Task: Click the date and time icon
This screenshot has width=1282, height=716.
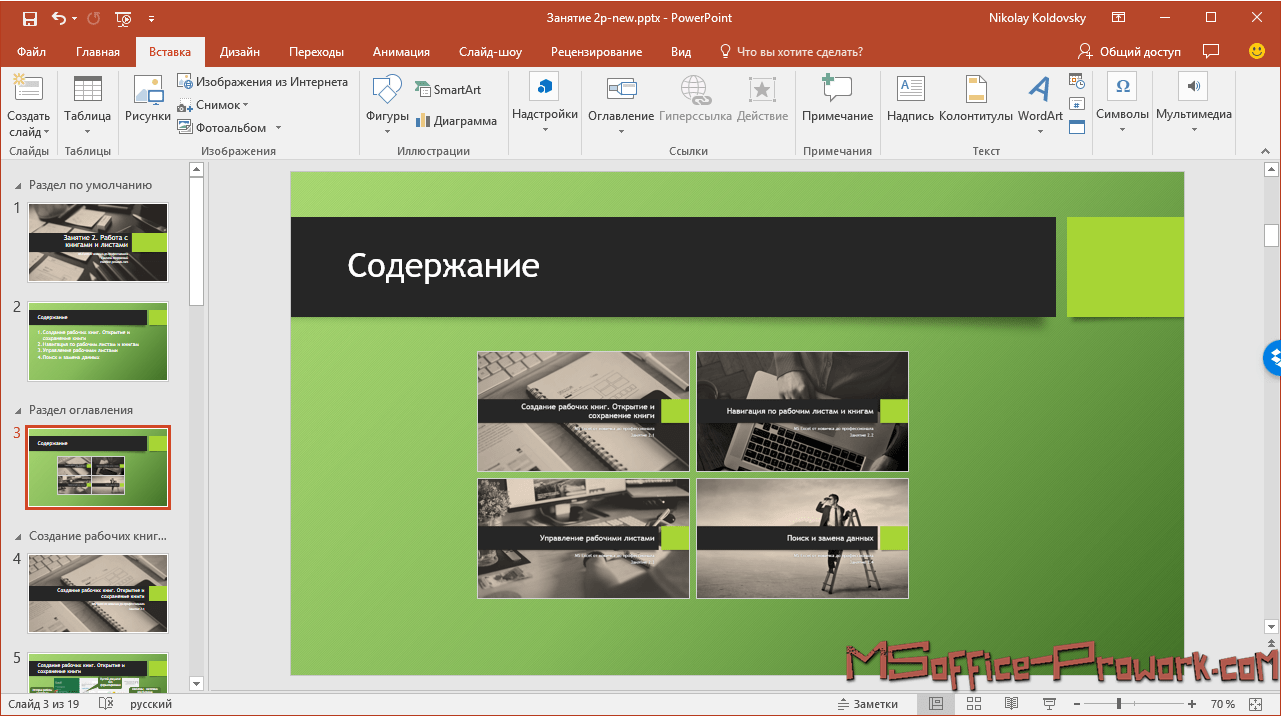Action: pos(1077,81)
